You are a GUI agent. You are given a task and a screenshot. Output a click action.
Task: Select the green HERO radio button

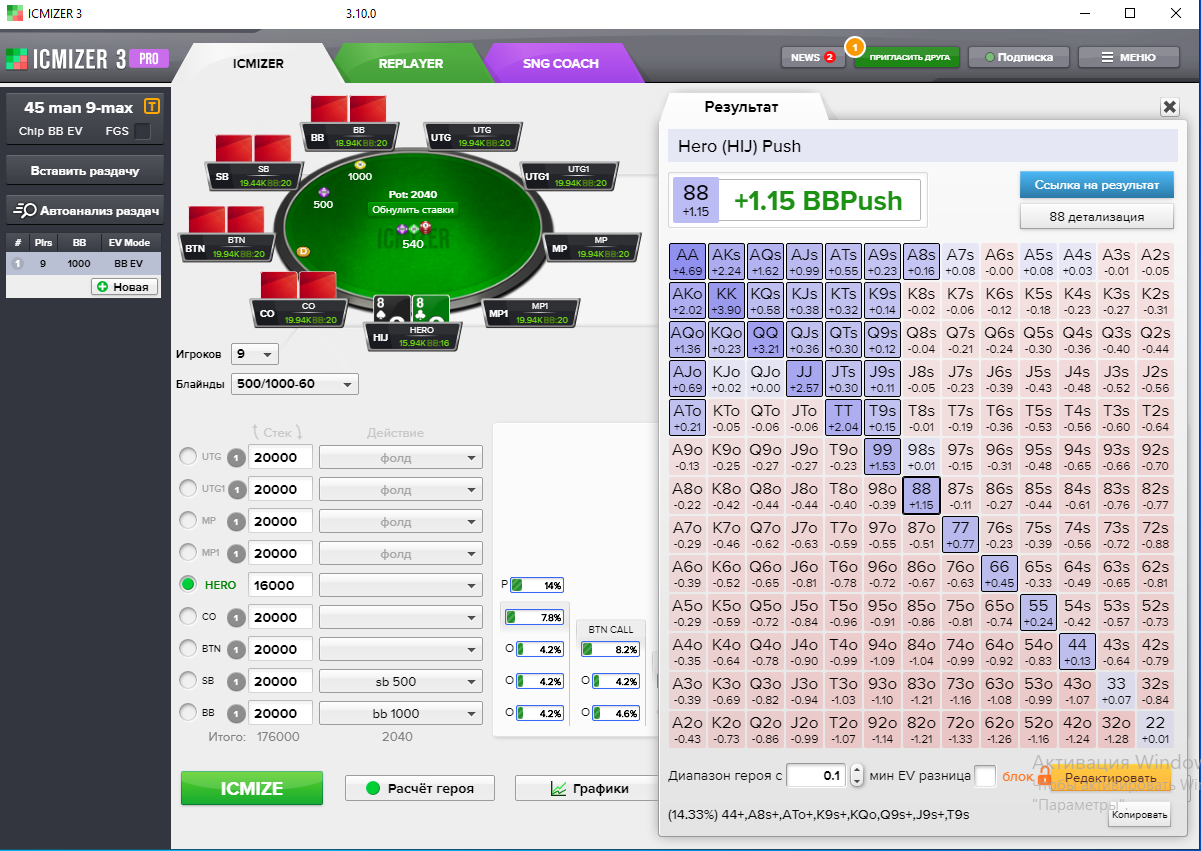click(x=188, y=585)
